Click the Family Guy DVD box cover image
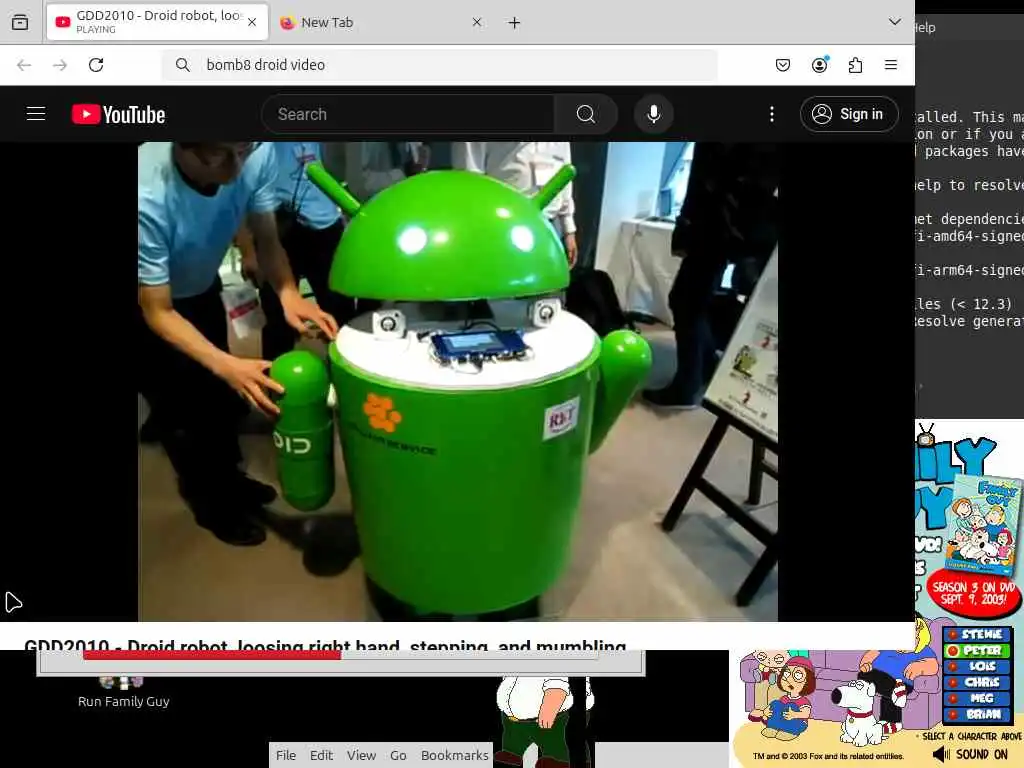Screen dimensions: 1024x768 pos(983,526)
